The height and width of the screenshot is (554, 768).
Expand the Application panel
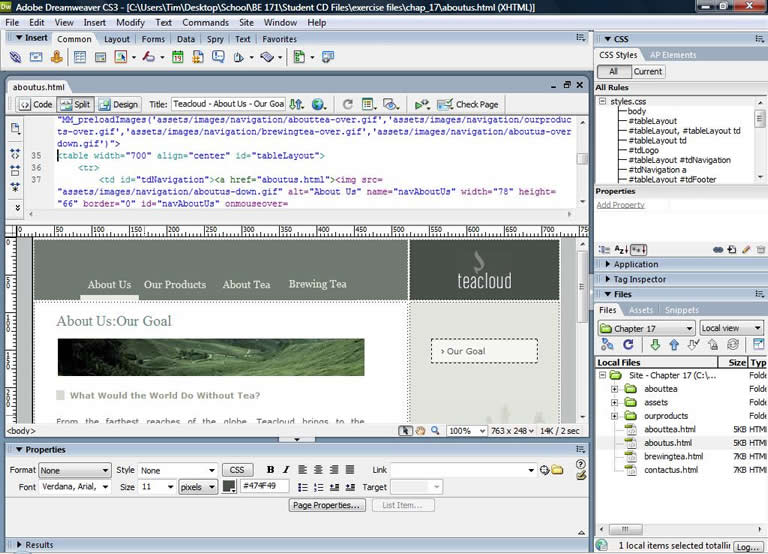(x=608, y=265)
